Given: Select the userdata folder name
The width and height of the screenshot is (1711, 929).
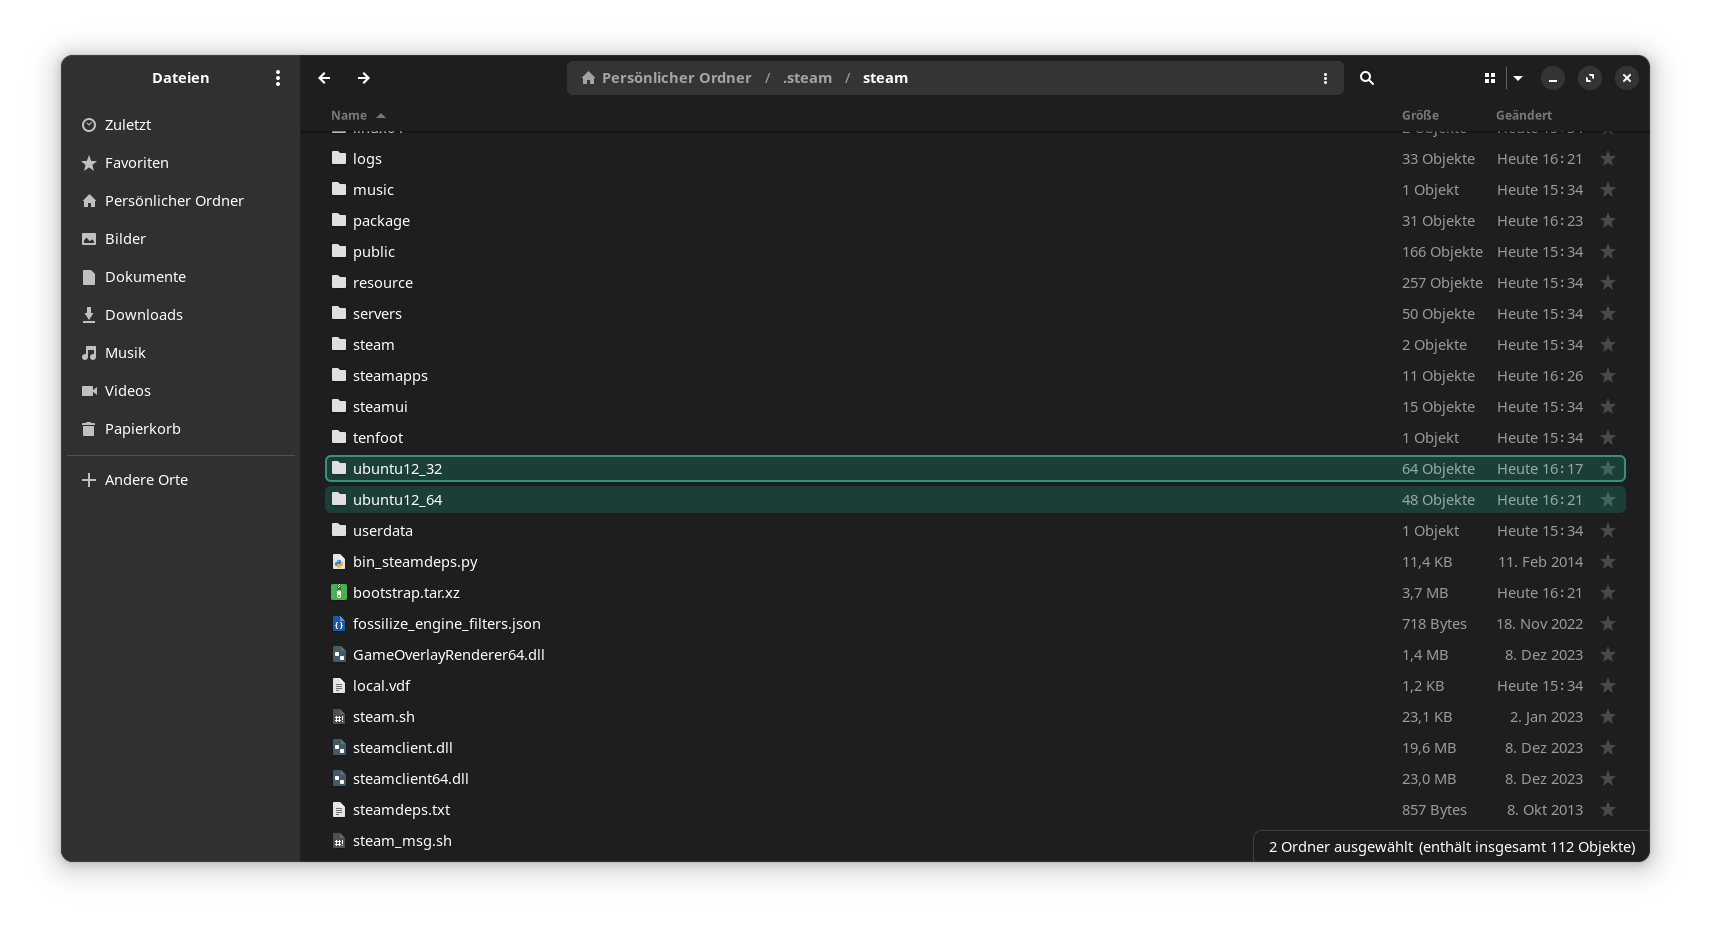Looking at the screenshot, I should 383,531.
